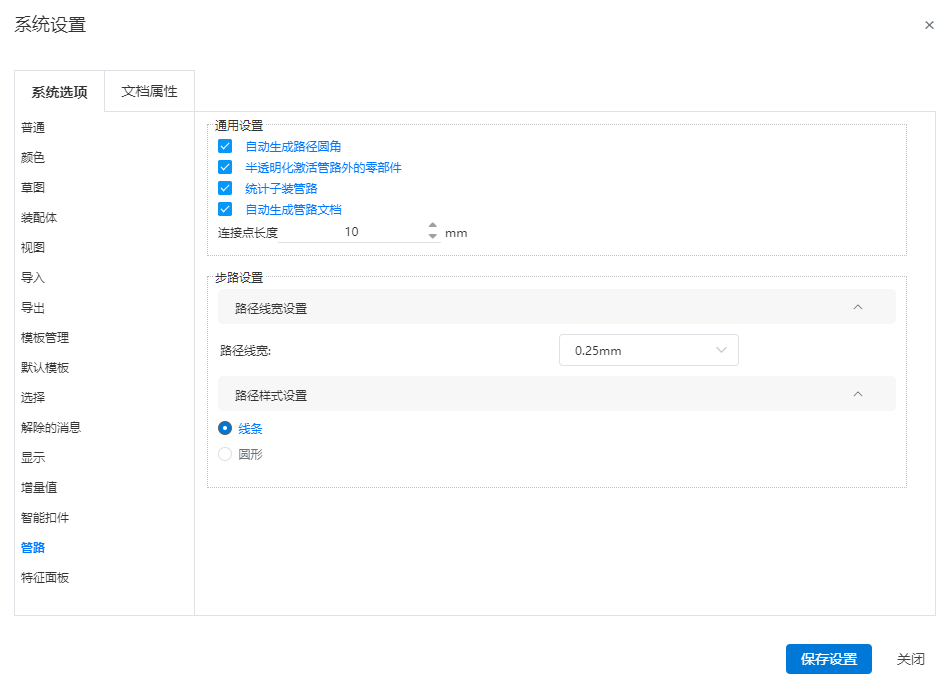Select the 圆形 radio button

pos(225,455)
